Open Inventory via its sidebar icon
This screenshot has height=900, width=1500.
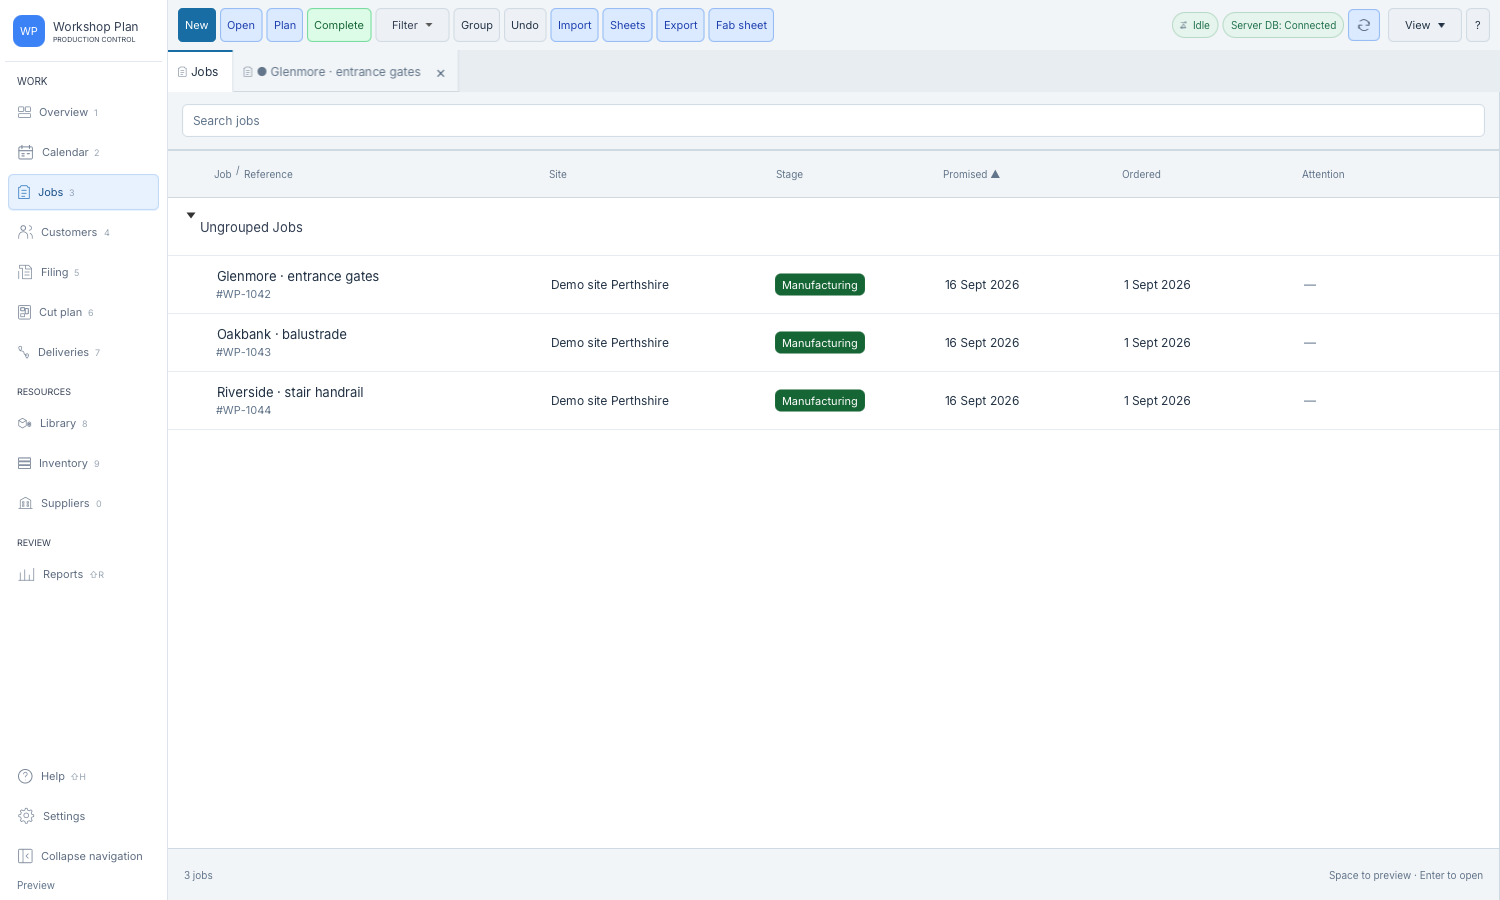(x=25, y=464)
